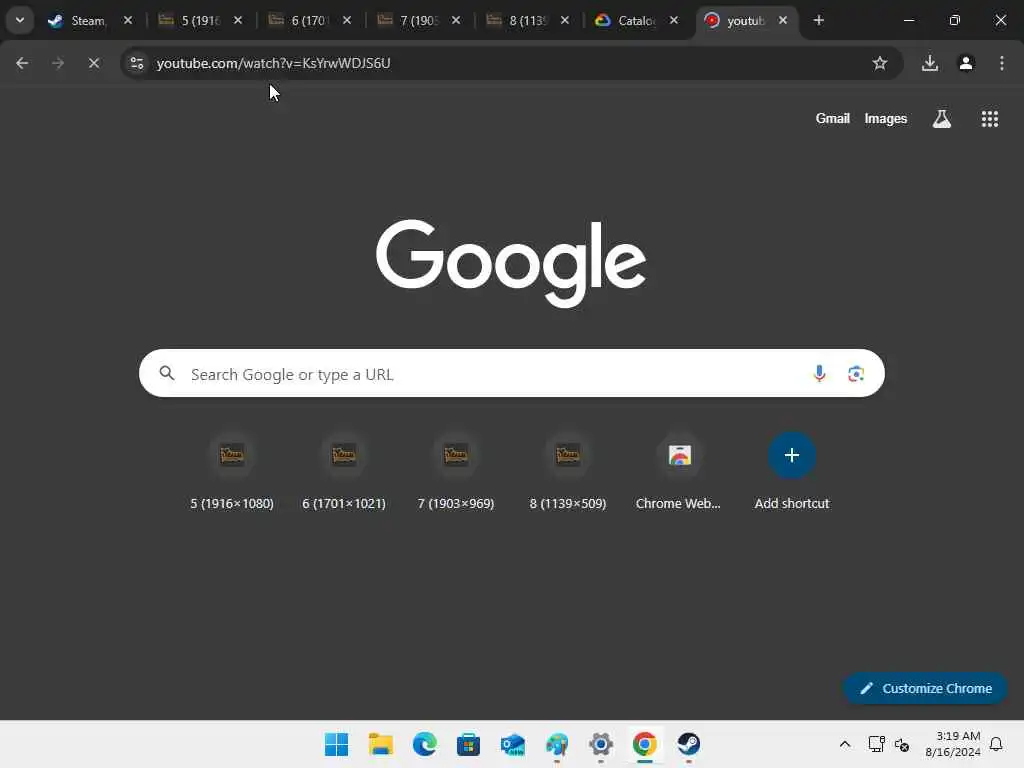1024x768 pixels.
Task: View site information icon in address bar
Action: click(137, 63)
